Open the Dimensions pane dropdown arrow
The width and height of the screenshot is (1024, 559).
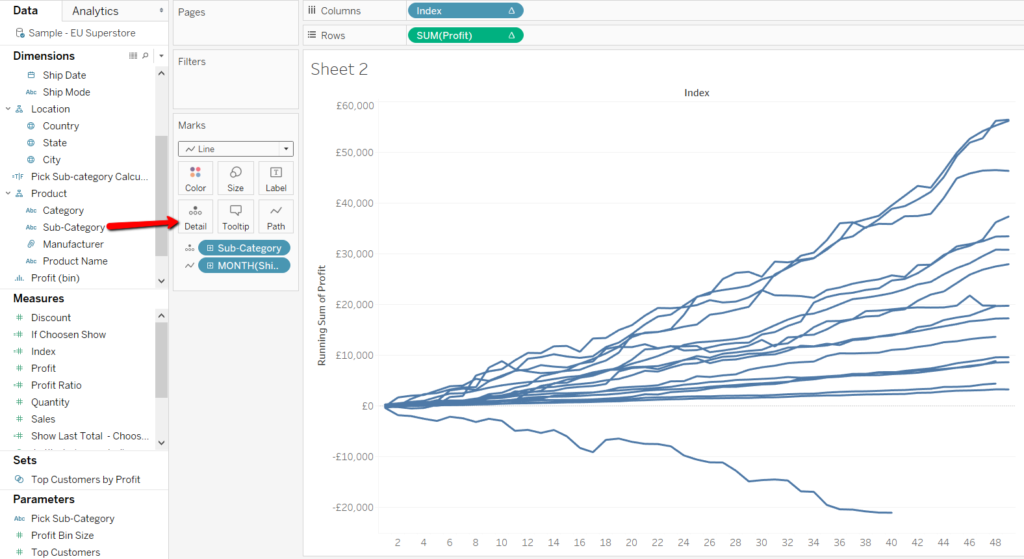pyautogui.click(x=161, y=56)
